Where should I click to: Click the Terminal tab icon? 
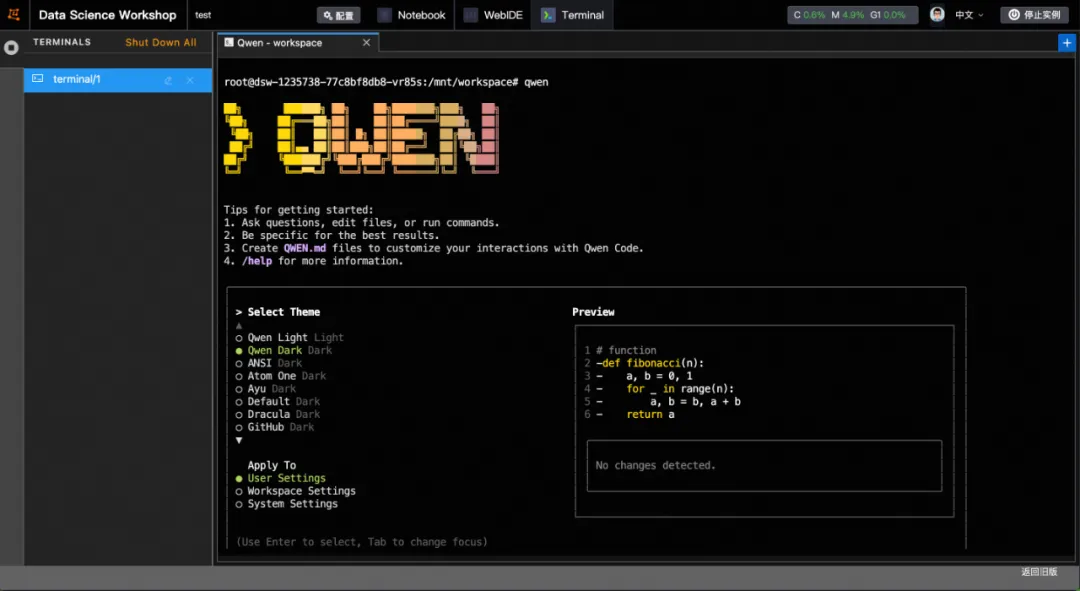click(x=548, y=15)
